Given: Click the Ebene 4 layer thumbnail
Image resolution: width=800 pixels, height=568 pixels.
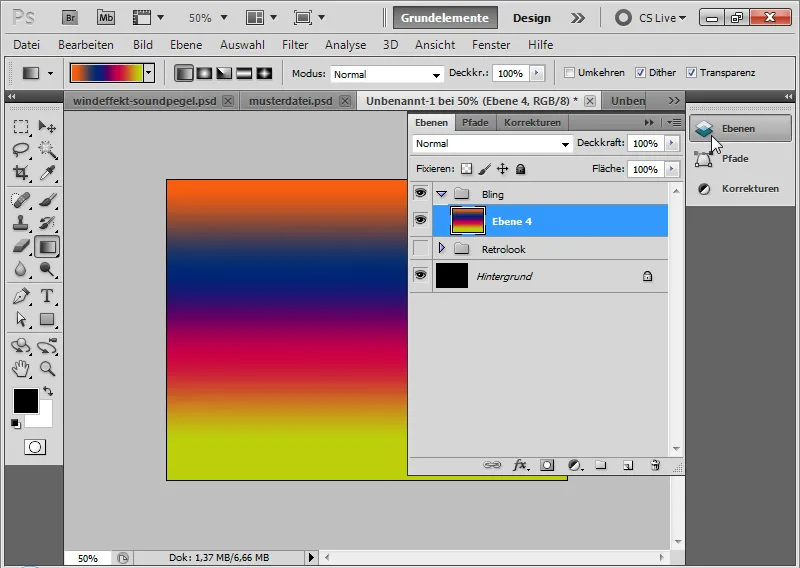Looking at the screenshot, I should coord(468,221).
